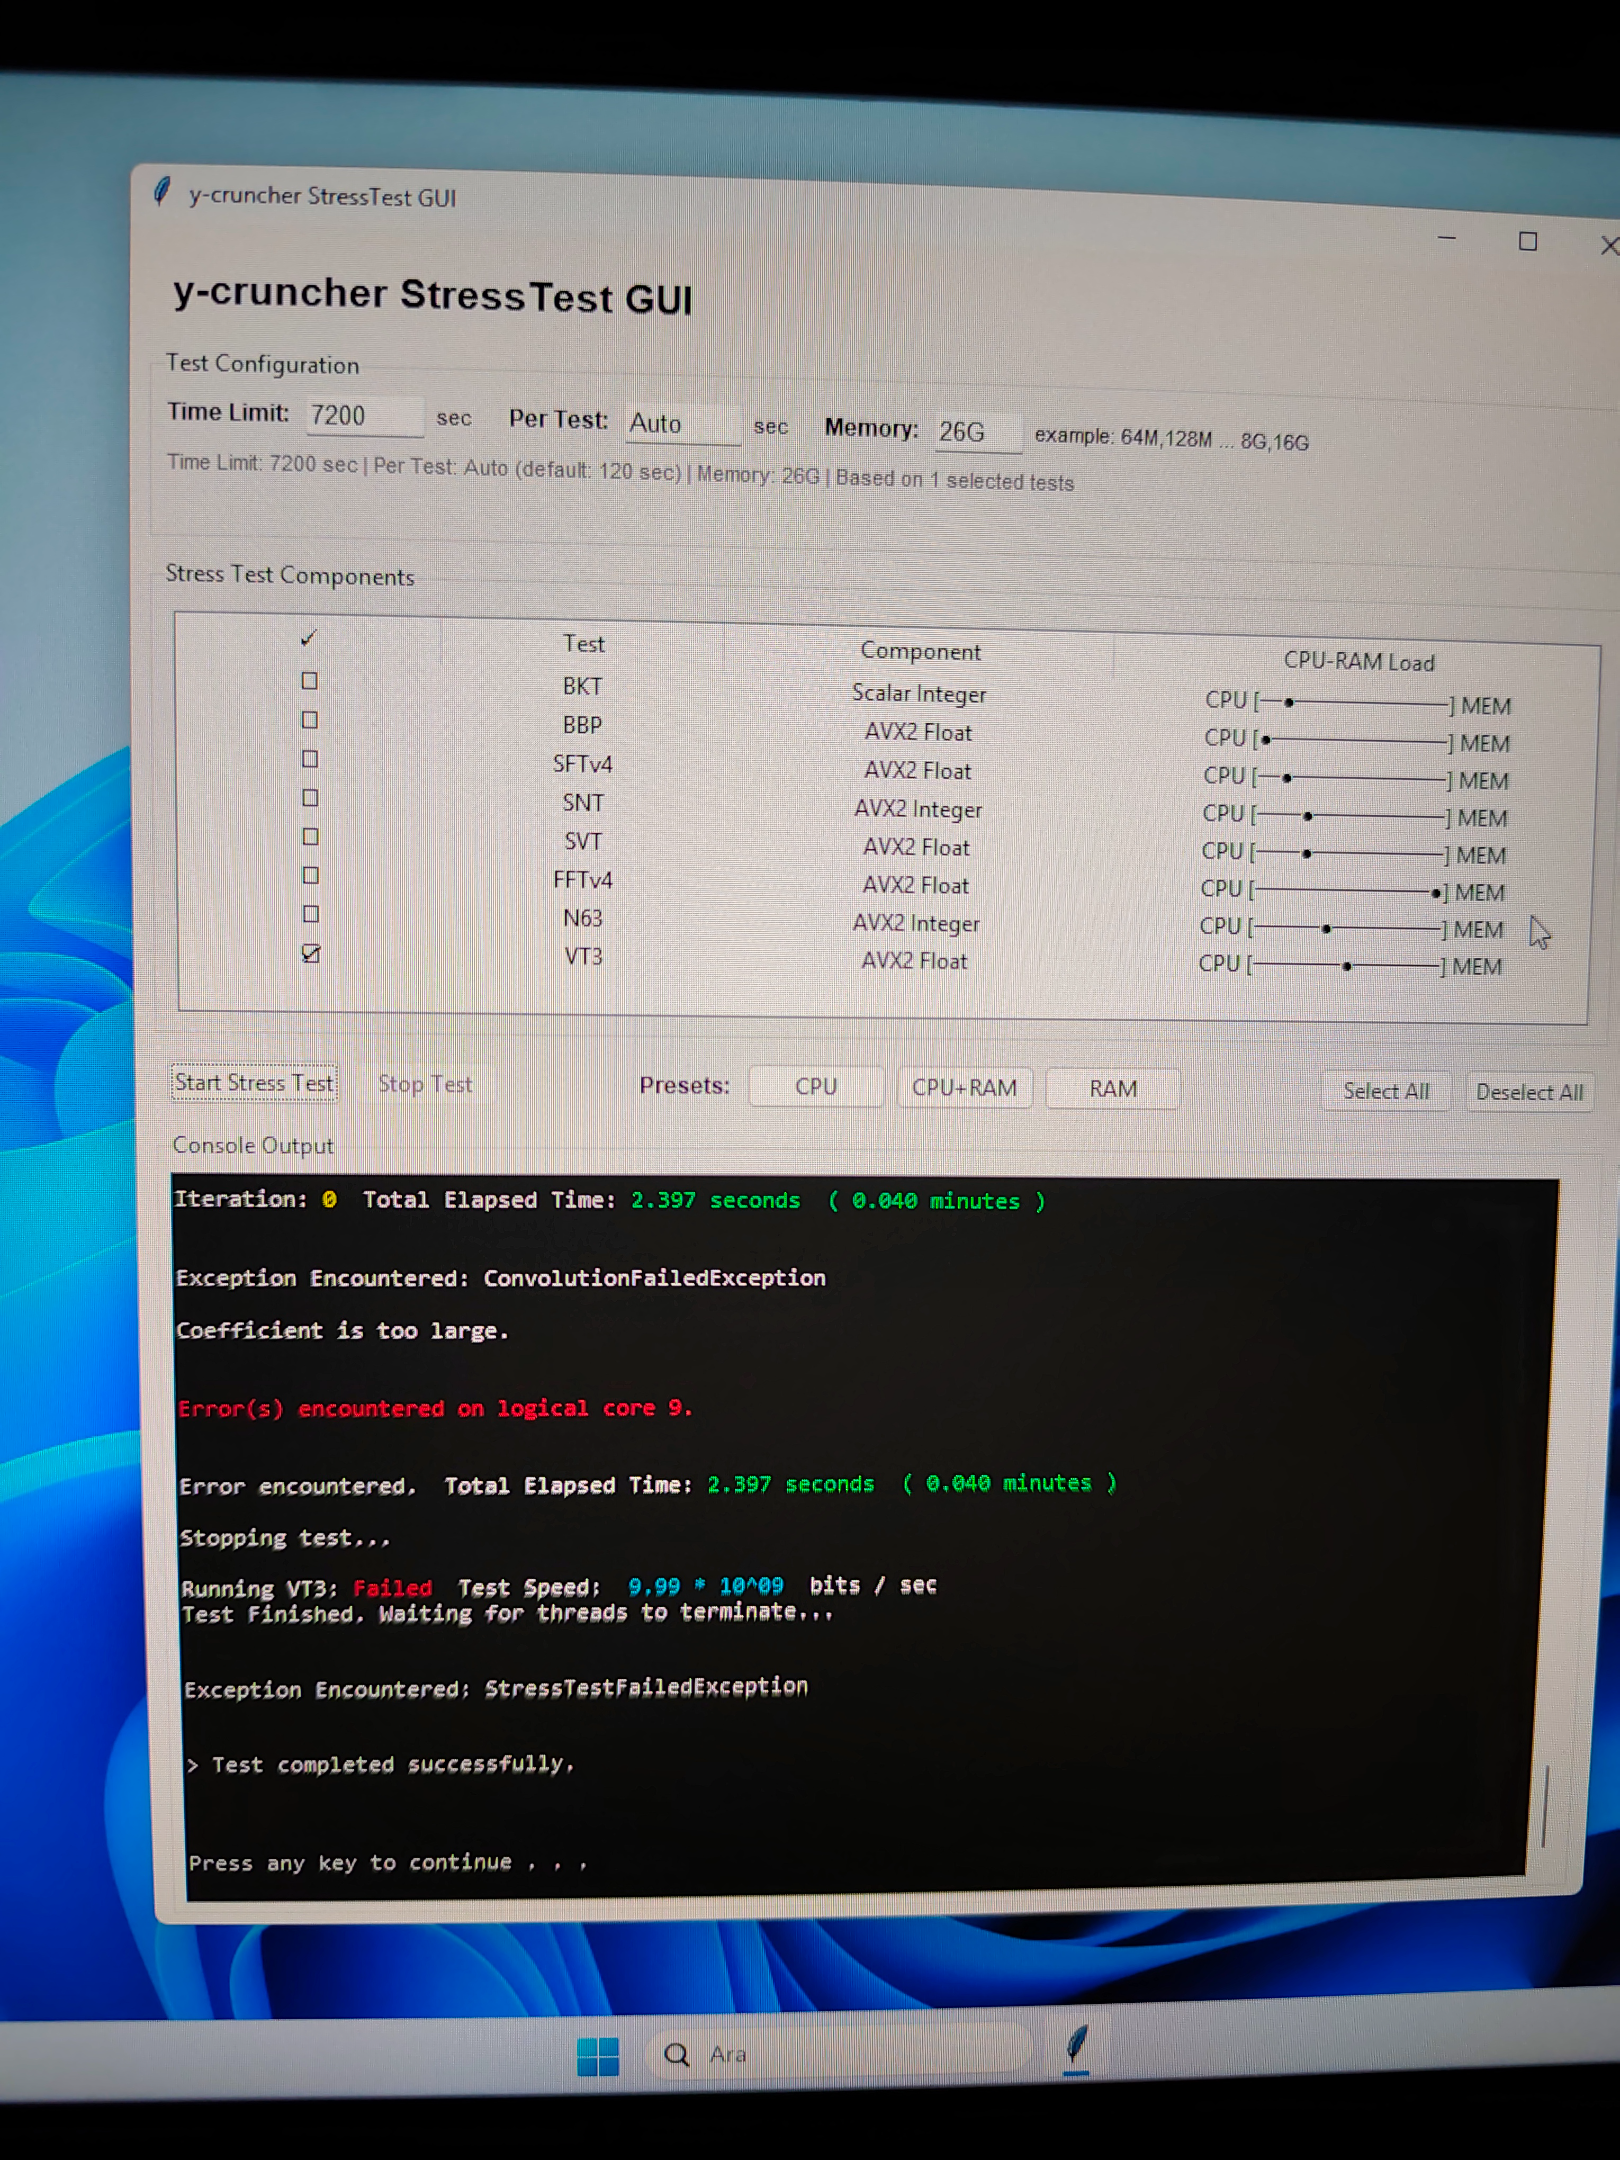Start the stress test
The height and width of the screenshot is (2160, 1620).
[x=254, y=1083]
